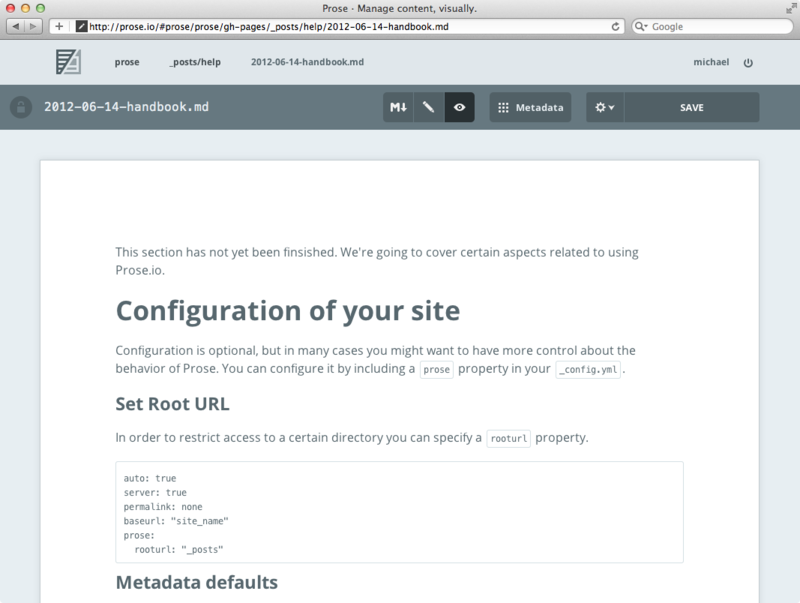Open the Metadata panel

click(x=530, y=107)
